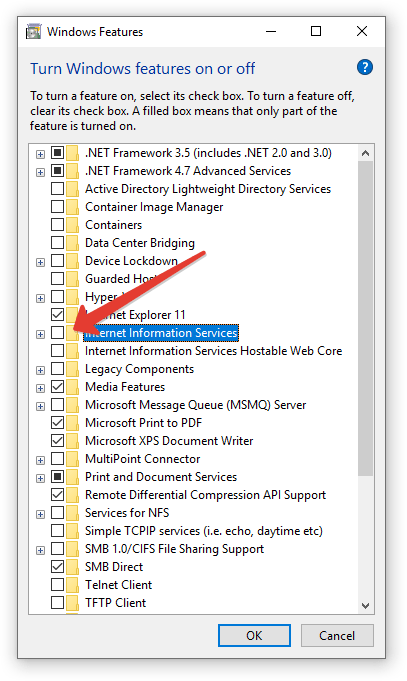
Task: Toggle the Hyper-V checkbox
Action: pos(57,297)
